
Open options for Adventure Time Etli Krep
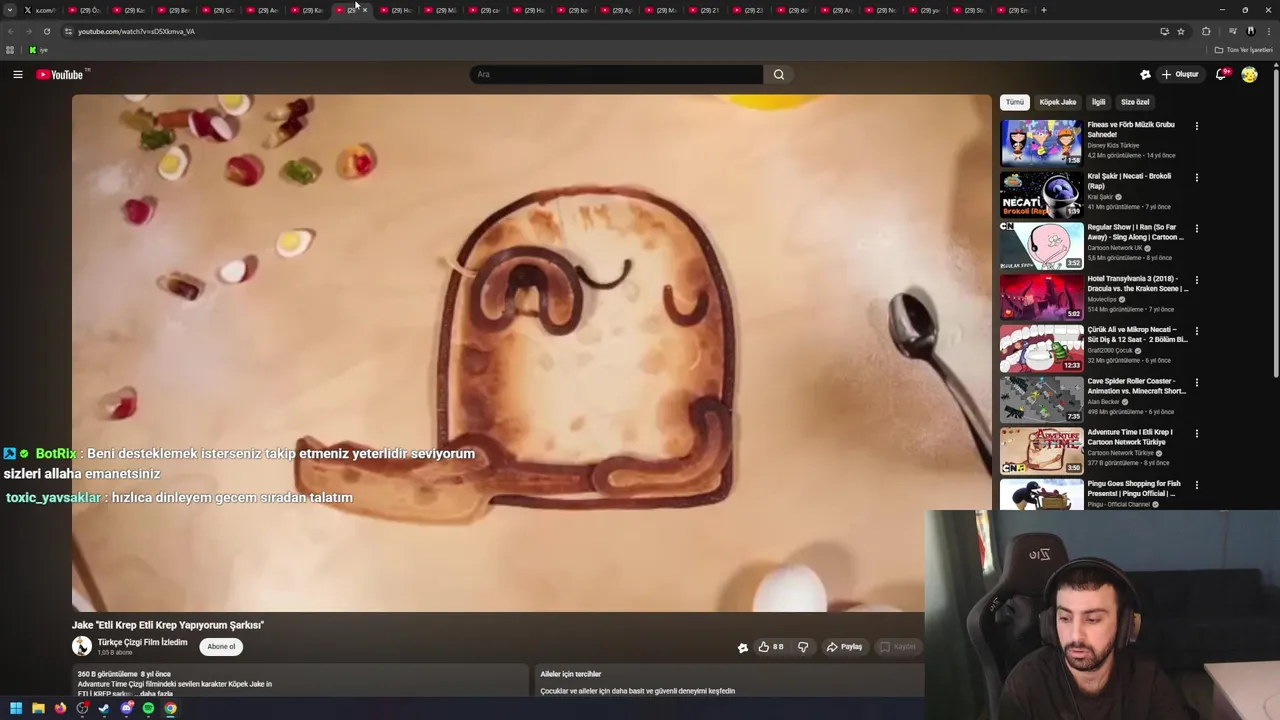(x=1196, y=433)
